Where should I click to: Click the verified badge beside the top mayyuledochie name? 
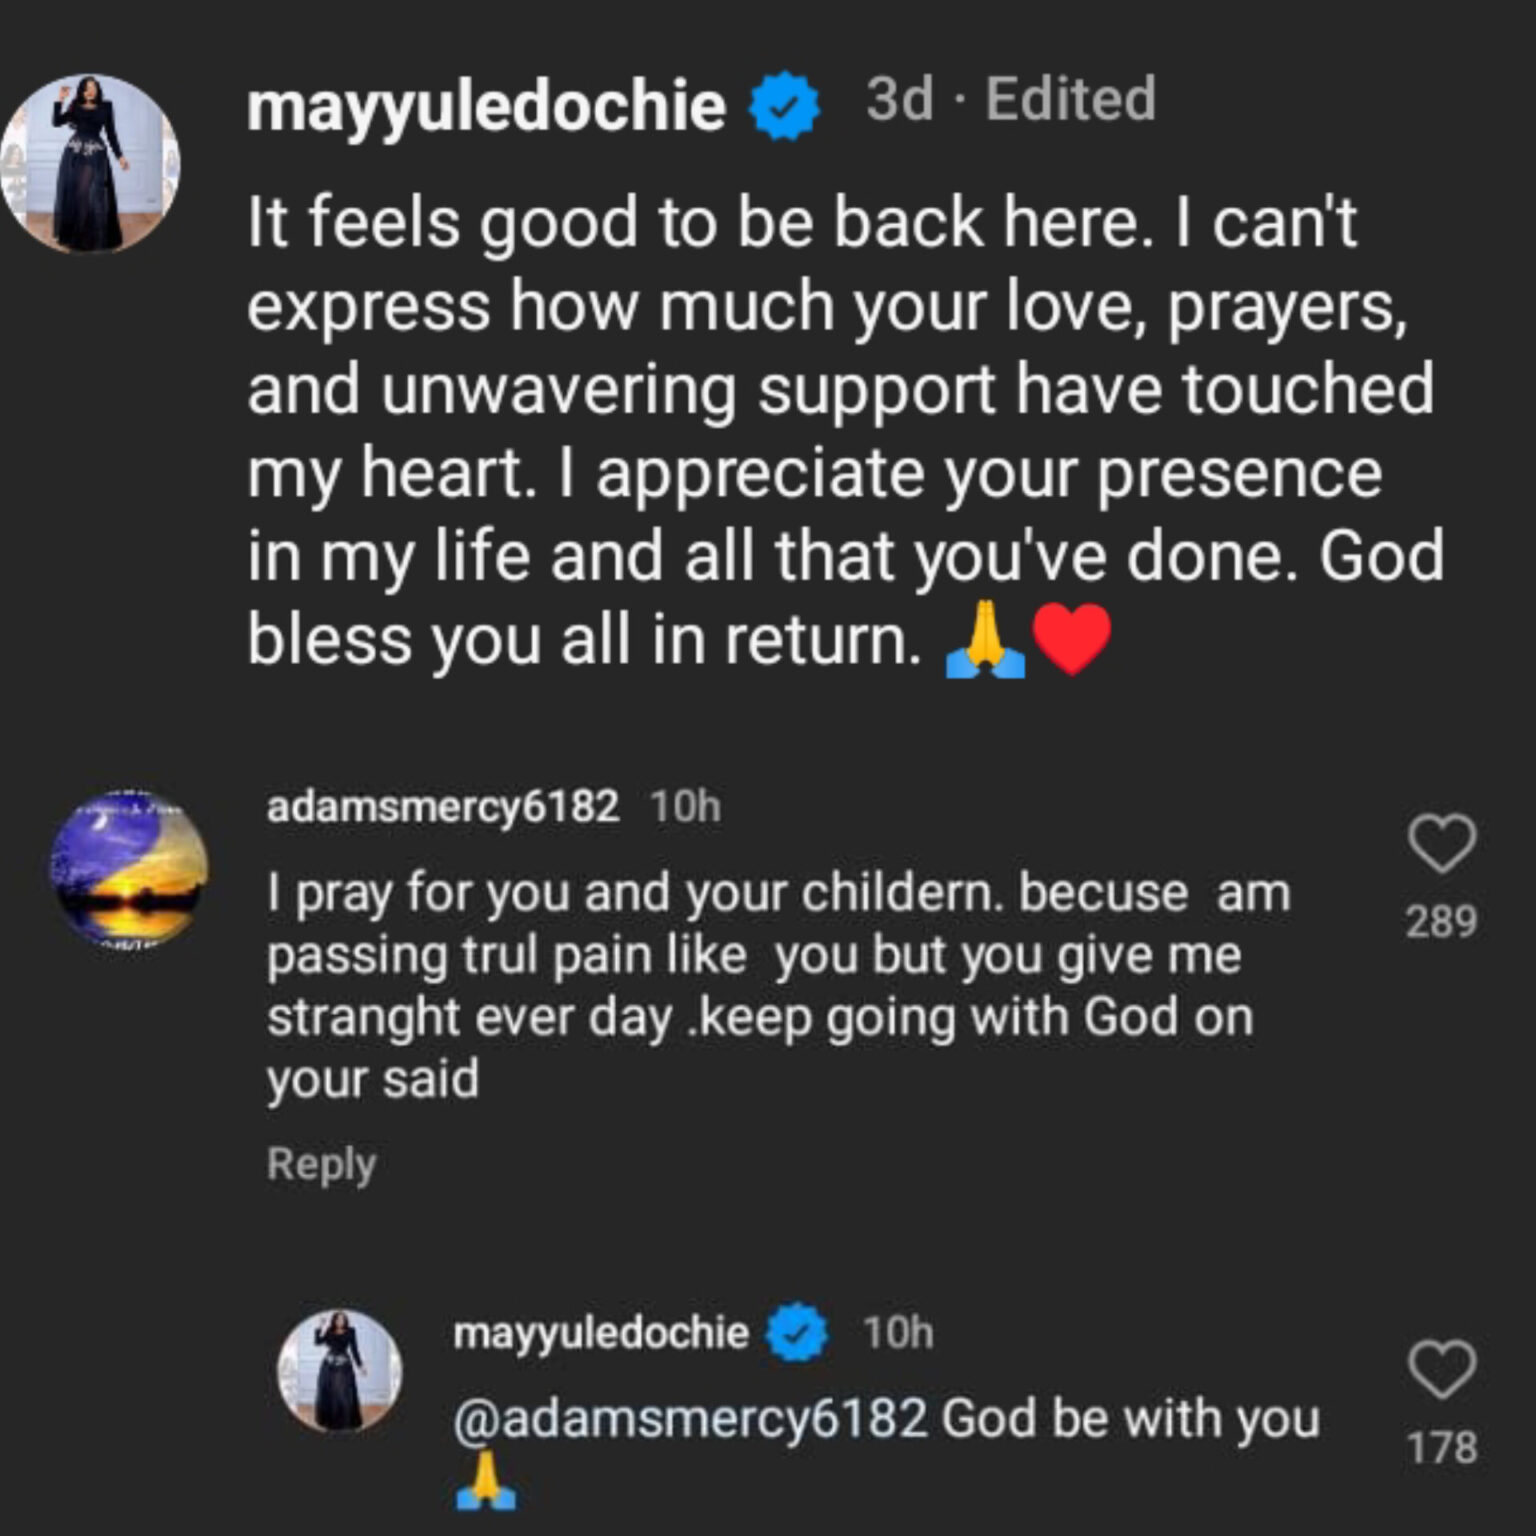tap(785, 104)
